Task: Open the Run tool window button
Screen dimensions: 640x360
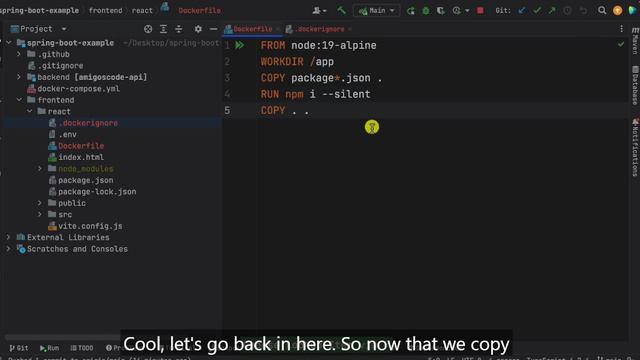Action: point(49,348)
